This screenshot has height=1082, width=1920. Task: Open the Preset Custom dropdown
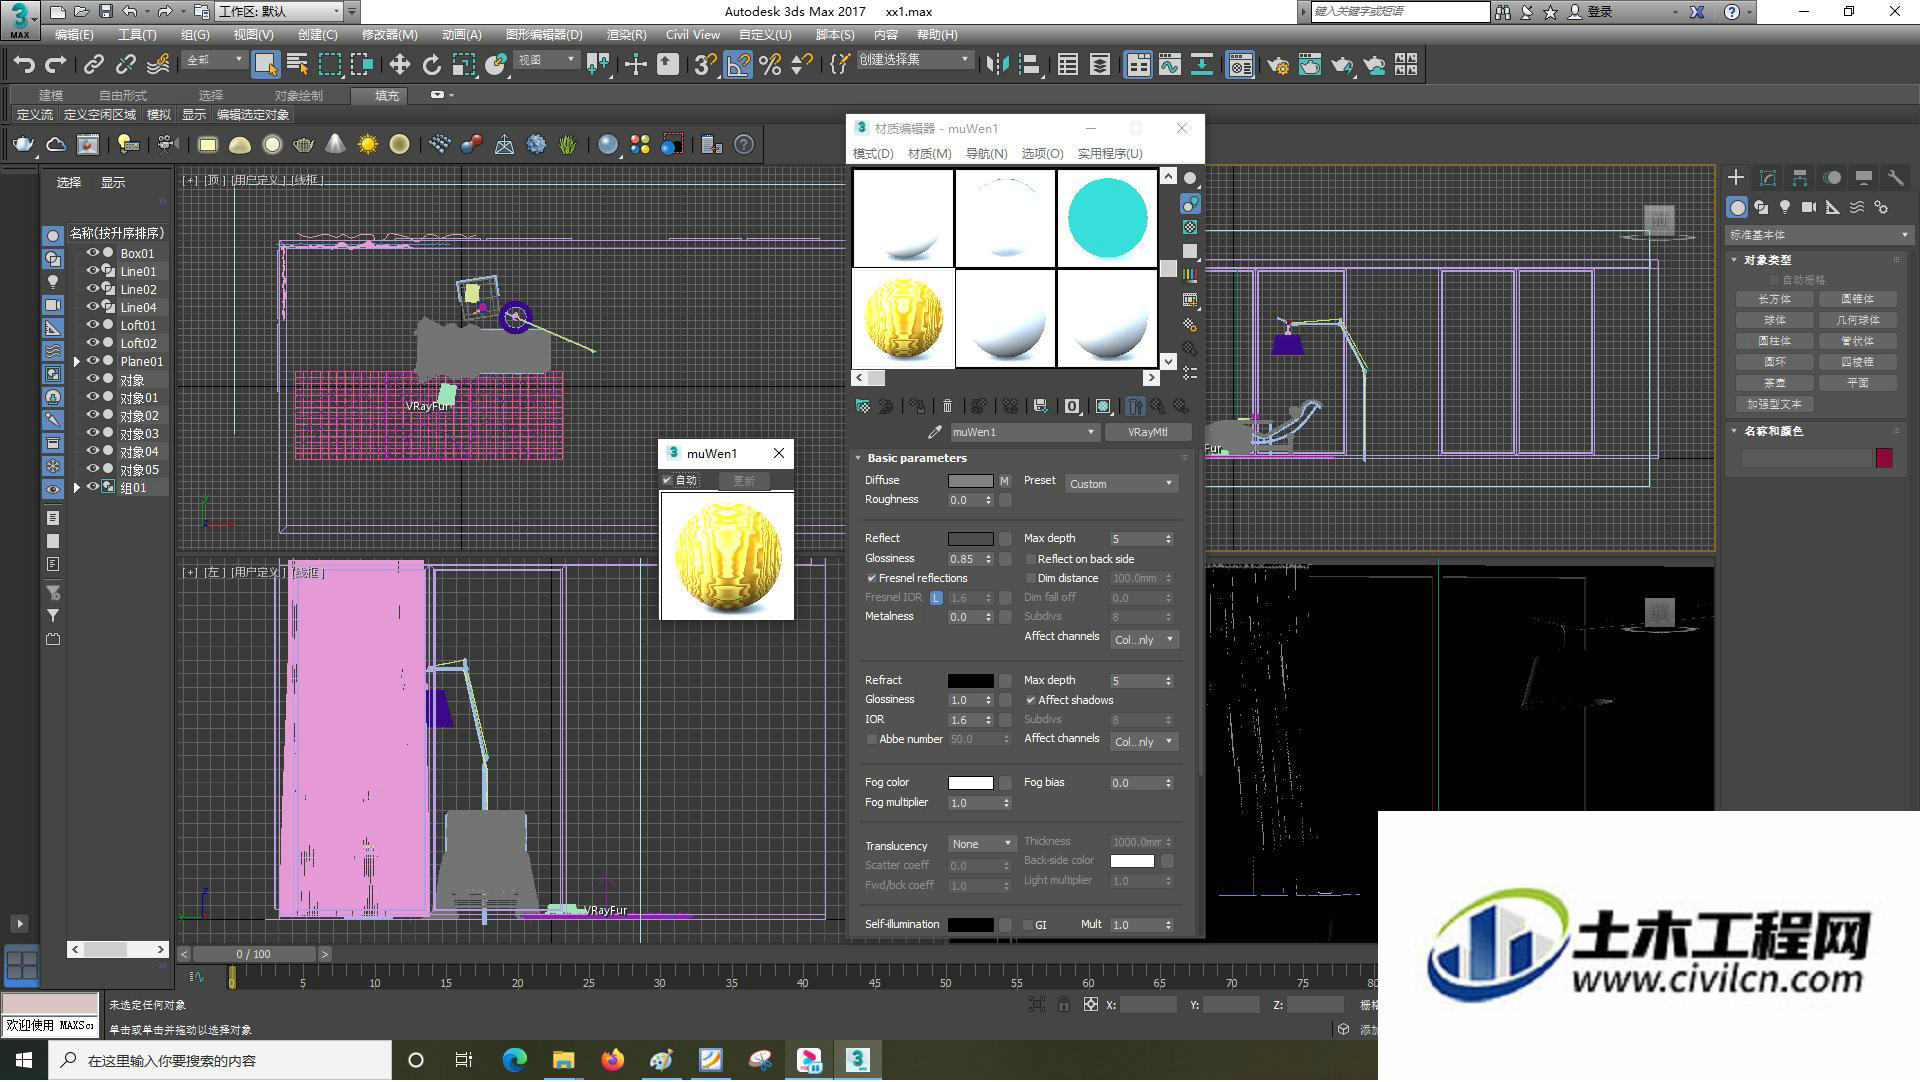1121,483
